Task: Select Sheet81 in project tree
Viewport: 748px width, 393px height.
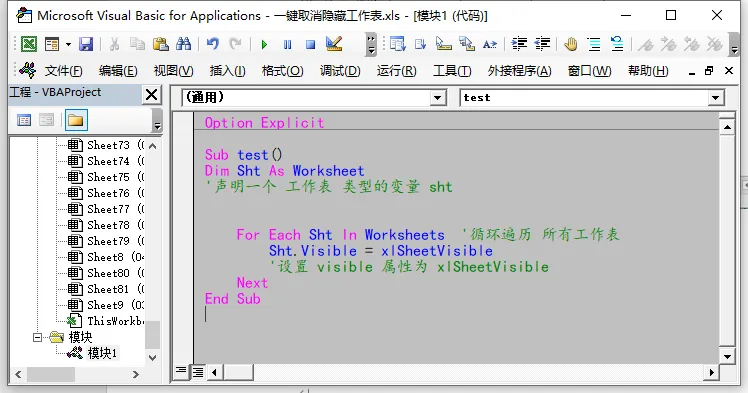Action: [x=107, y=289]
